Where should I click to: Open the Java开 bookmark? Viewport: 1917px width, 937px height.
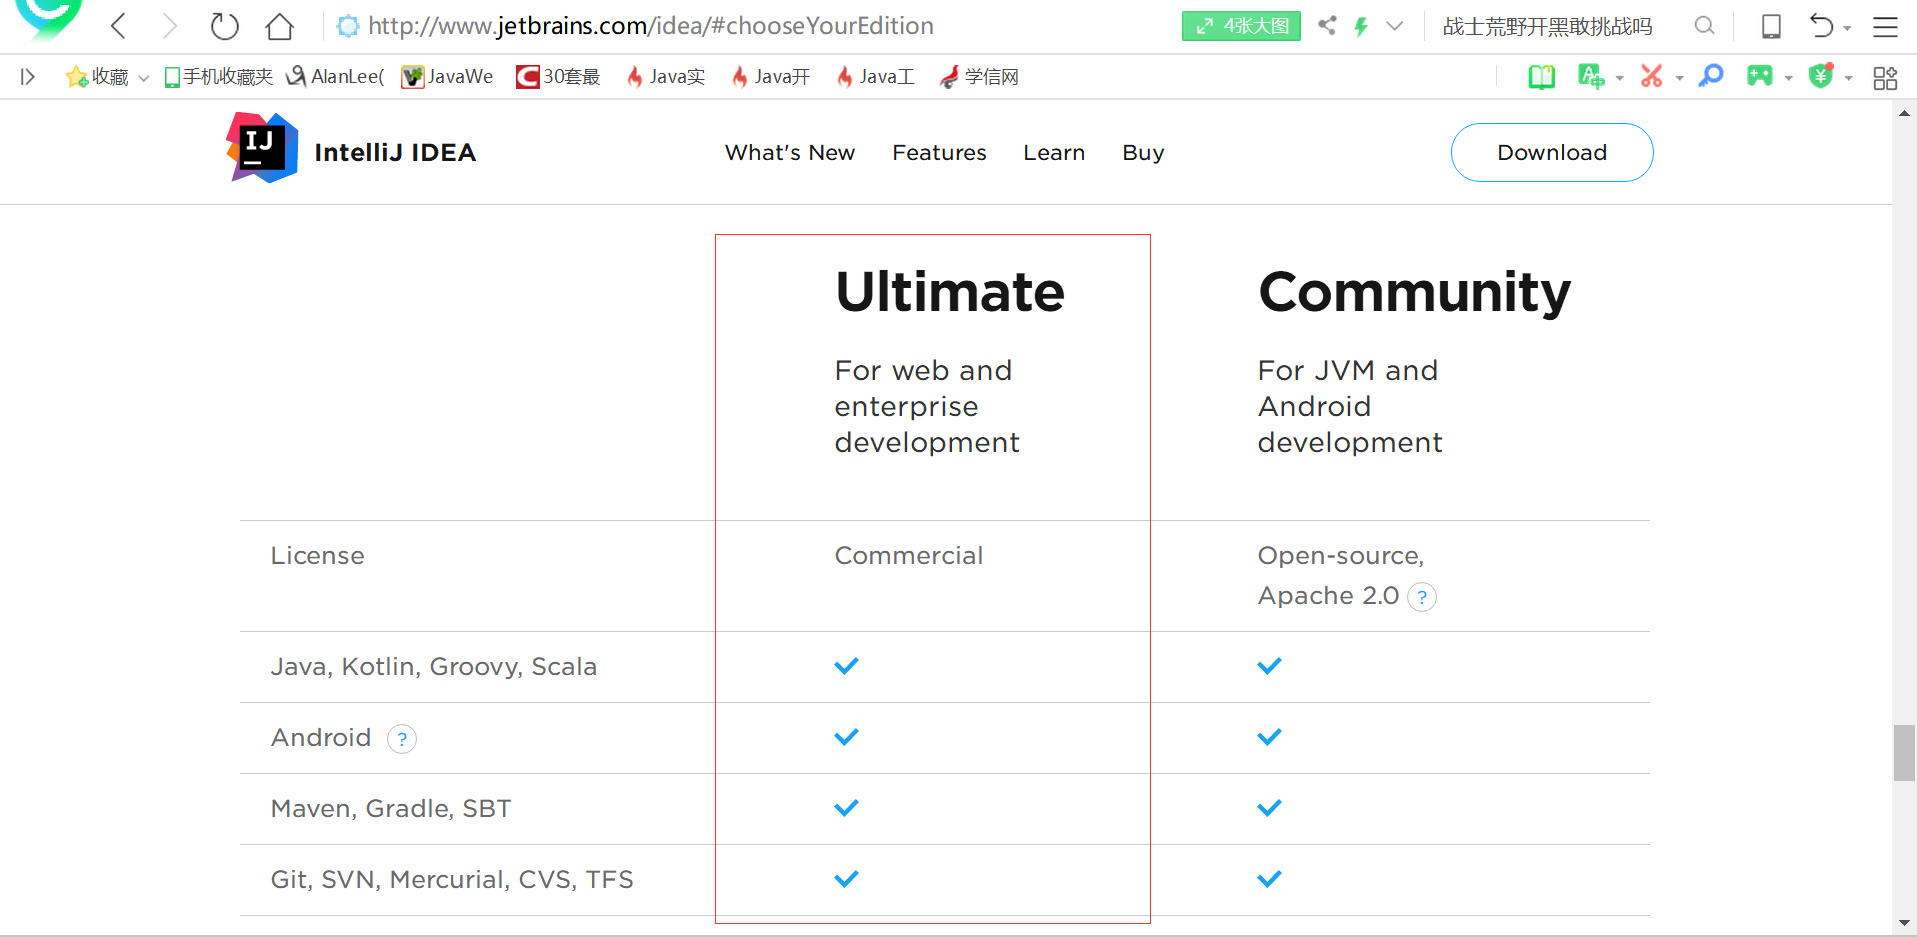pos(771,77)
